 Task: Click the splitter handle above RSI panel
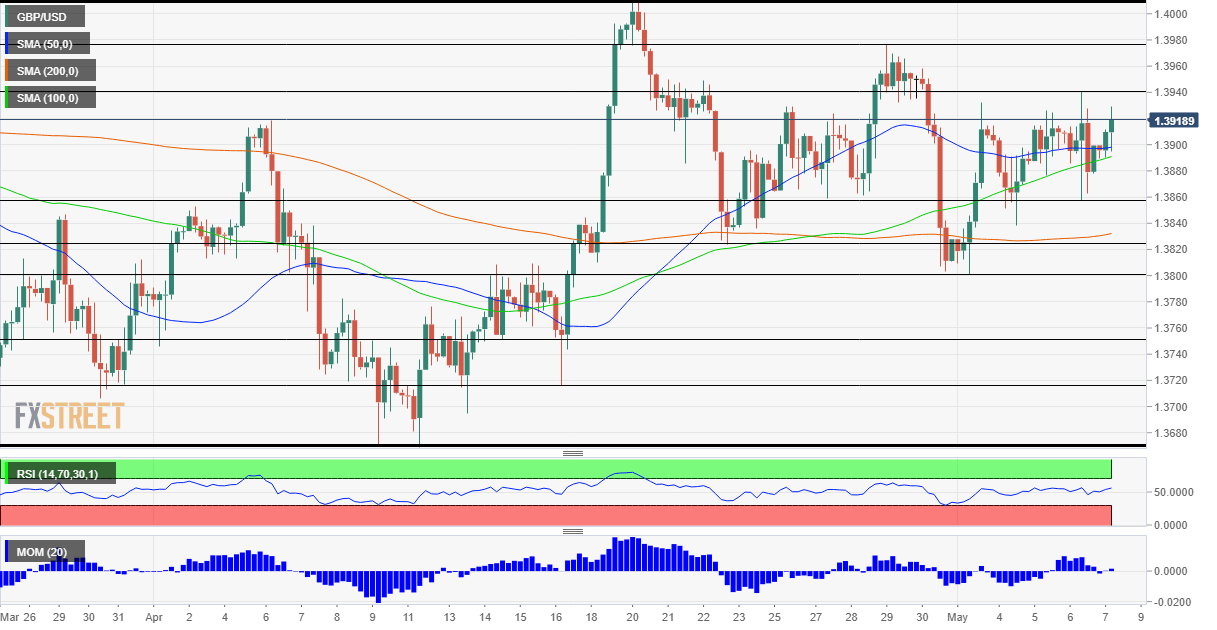pyautogui.click(x=573, y=453)
